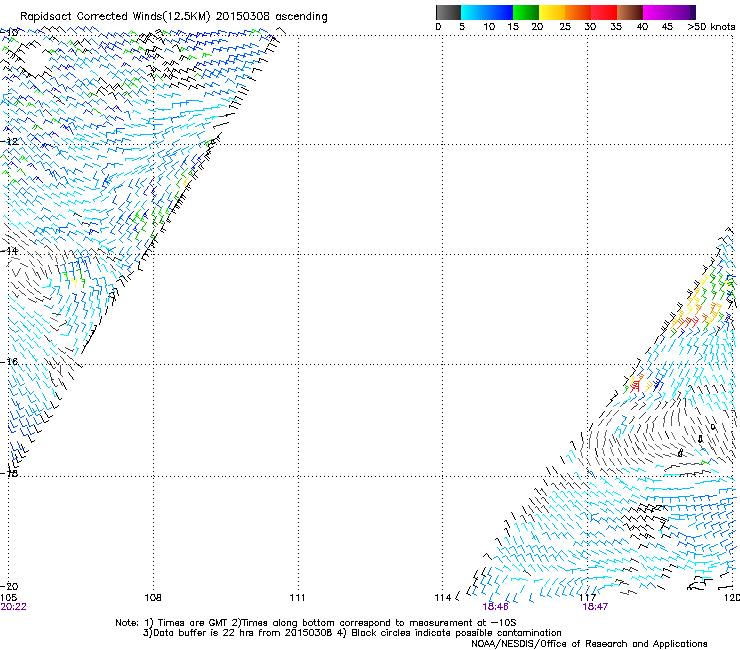The width and height of the screenshot is (740, 650).
Task: Click the purple '18:46' time label
Action: click(x=496, y=607)
